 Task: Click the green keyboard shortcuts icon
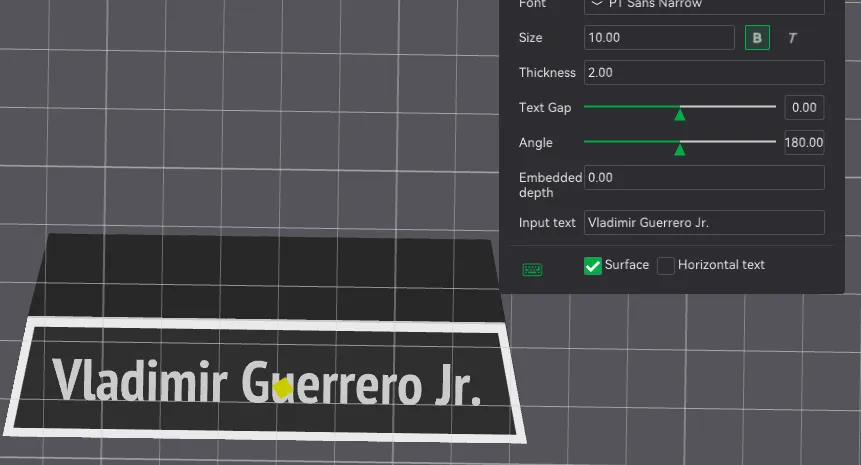pyautogui.click(x=532, y=270)
